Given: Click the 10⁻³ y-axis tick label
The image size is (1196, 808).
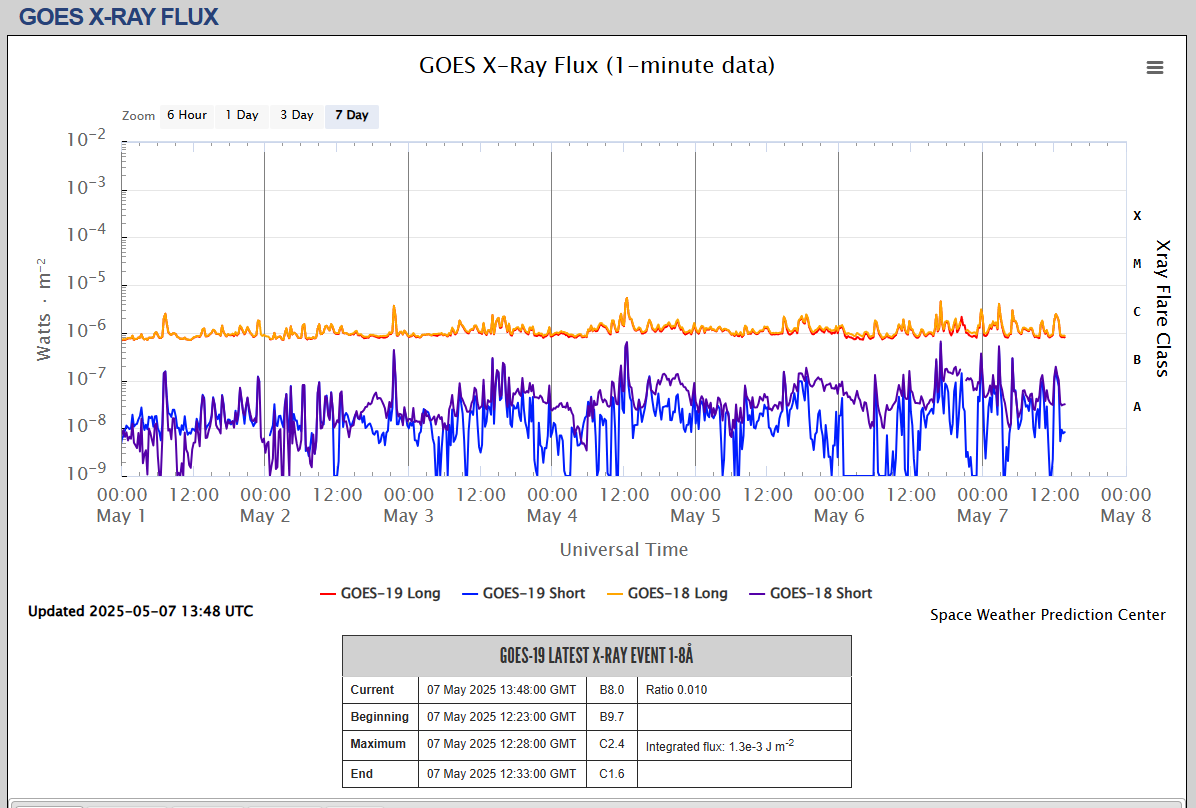Looking at the screenshot, I should point(86,187).
